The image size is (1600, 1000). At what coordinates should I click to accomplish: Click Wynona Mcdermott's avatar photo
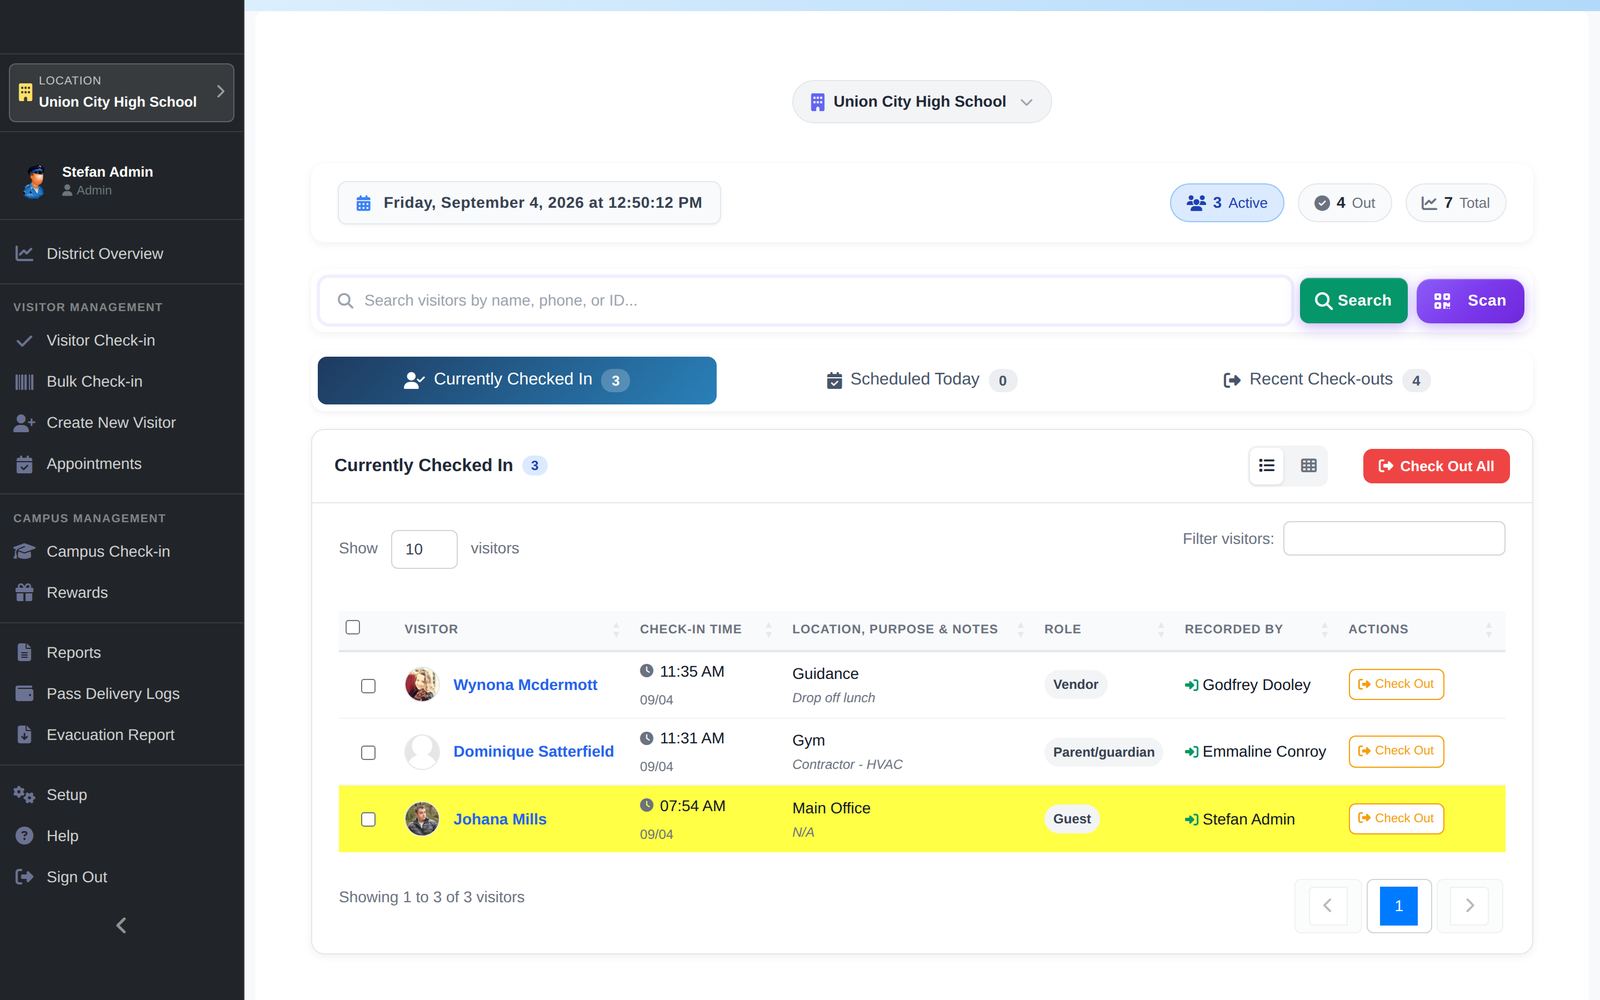pyautogui.click(x=422, y=685)
